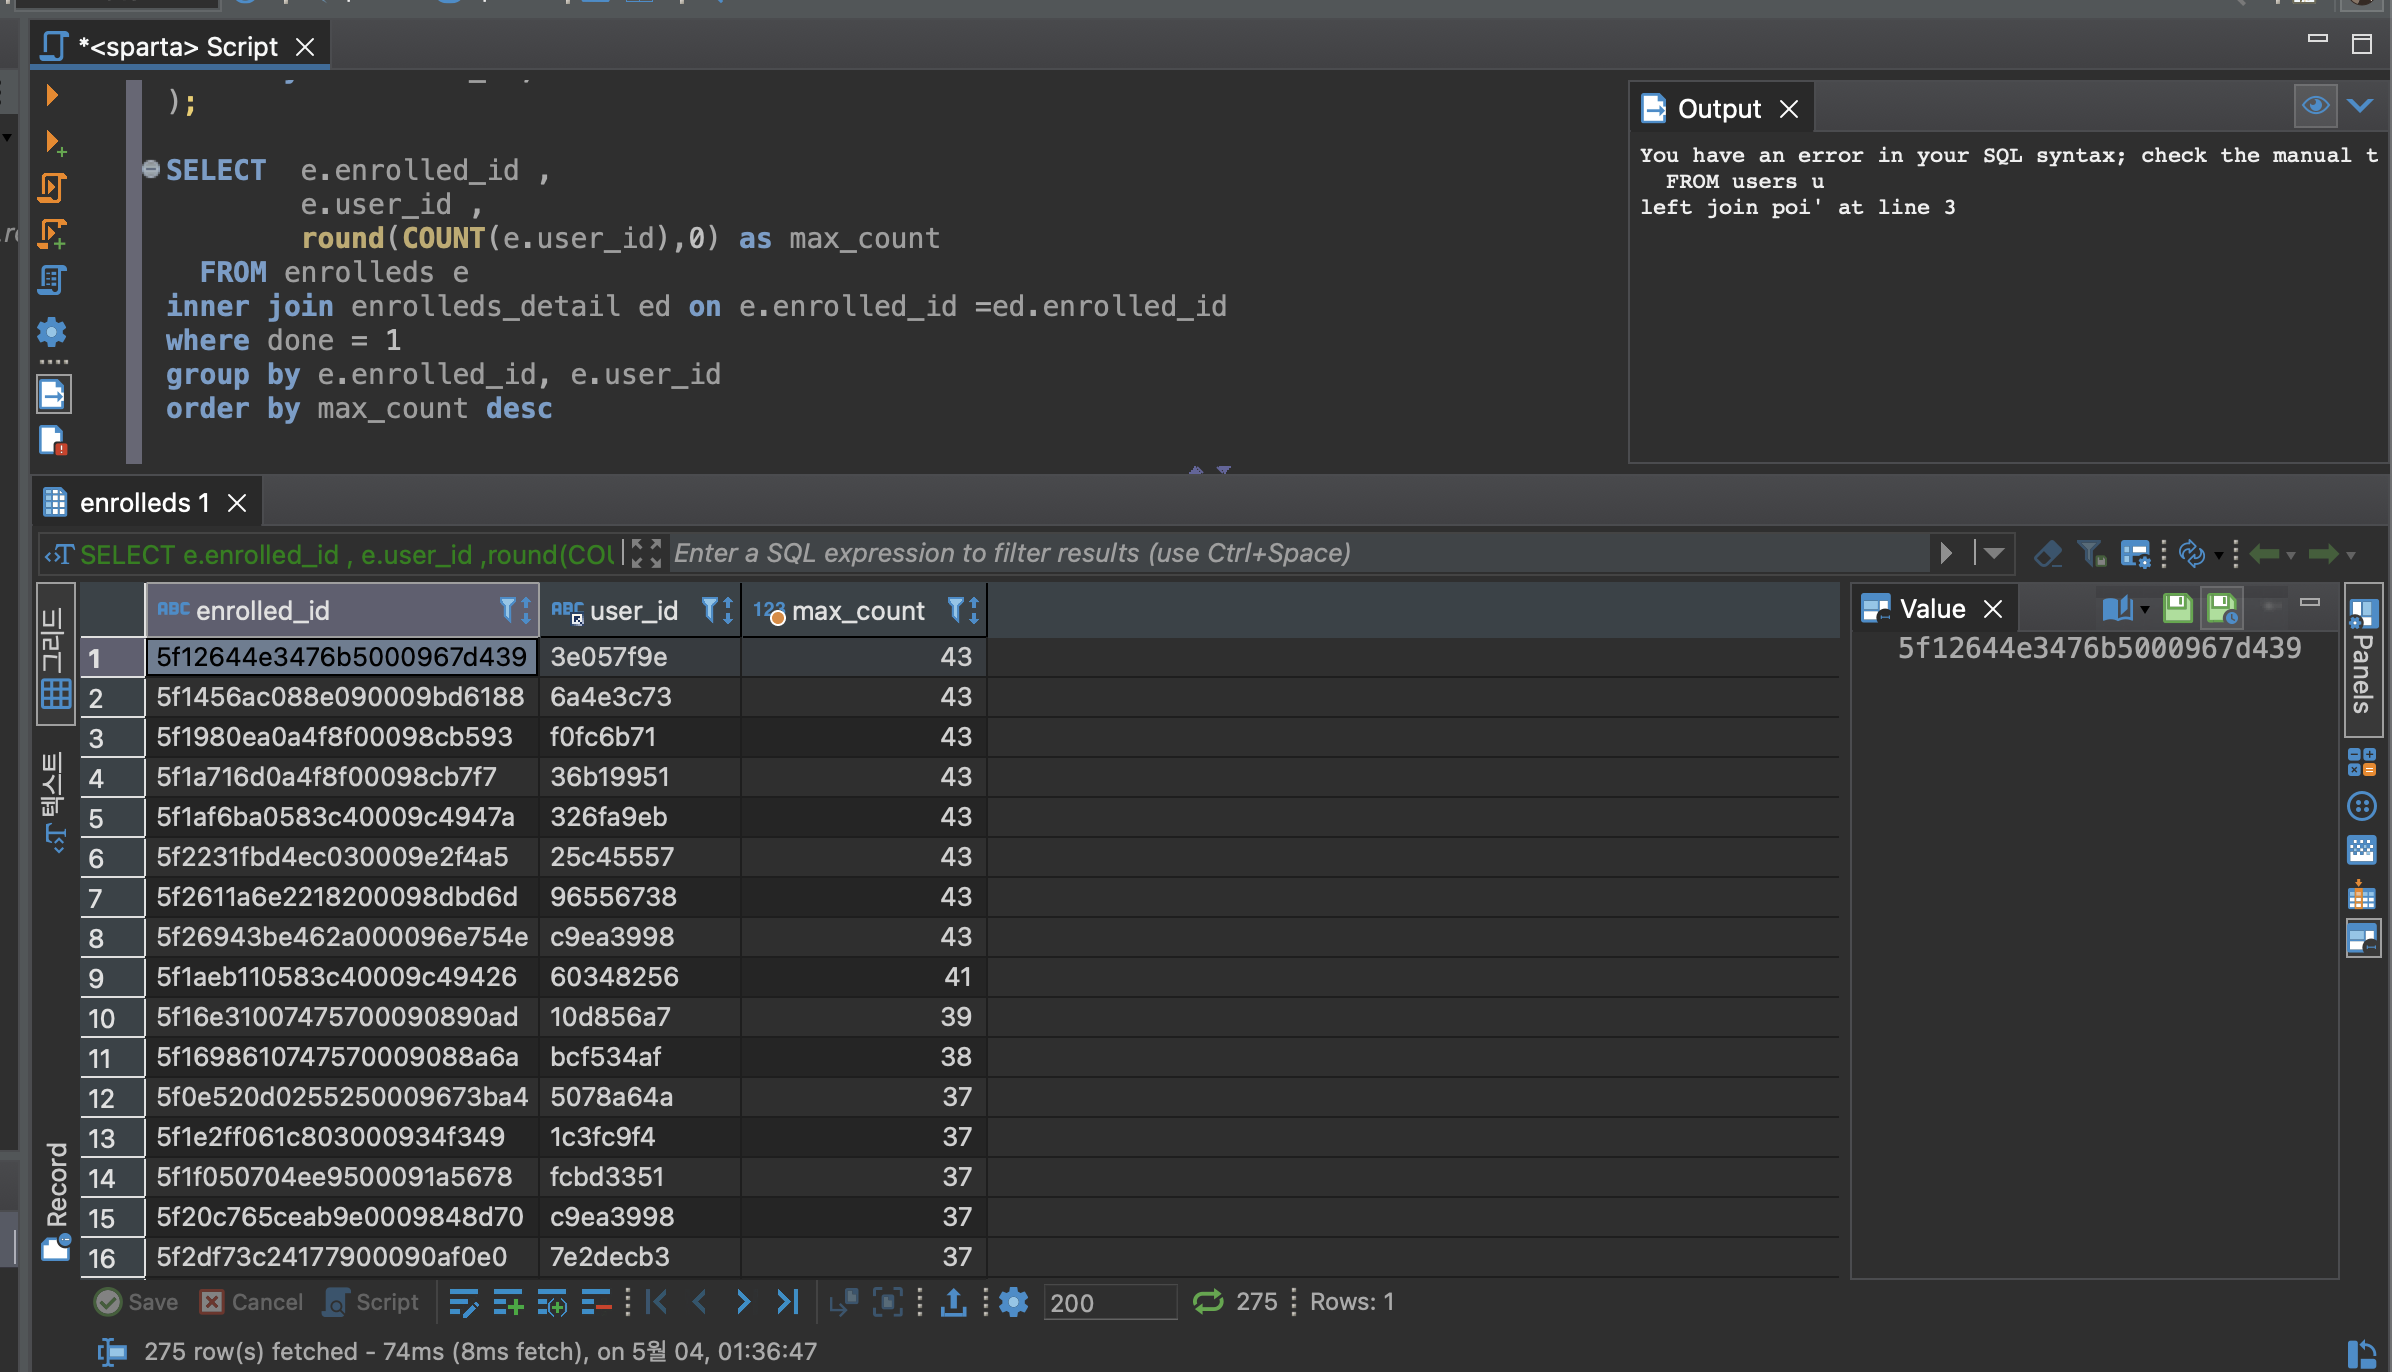This screenshot has height=1372, width=2392.
Task: Click the refresh results icon near 275
Action: point(1207,1301)
